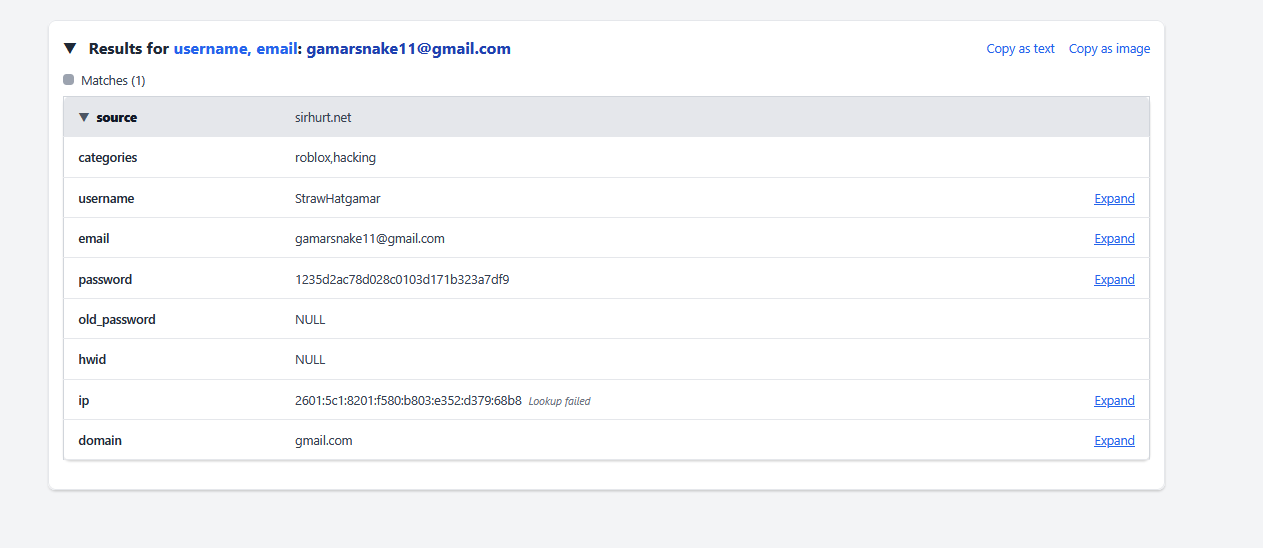Click the searched email in results header
Image resolution: width=1263 pixels, height=548 pixels.
click(x=408, y=49)
